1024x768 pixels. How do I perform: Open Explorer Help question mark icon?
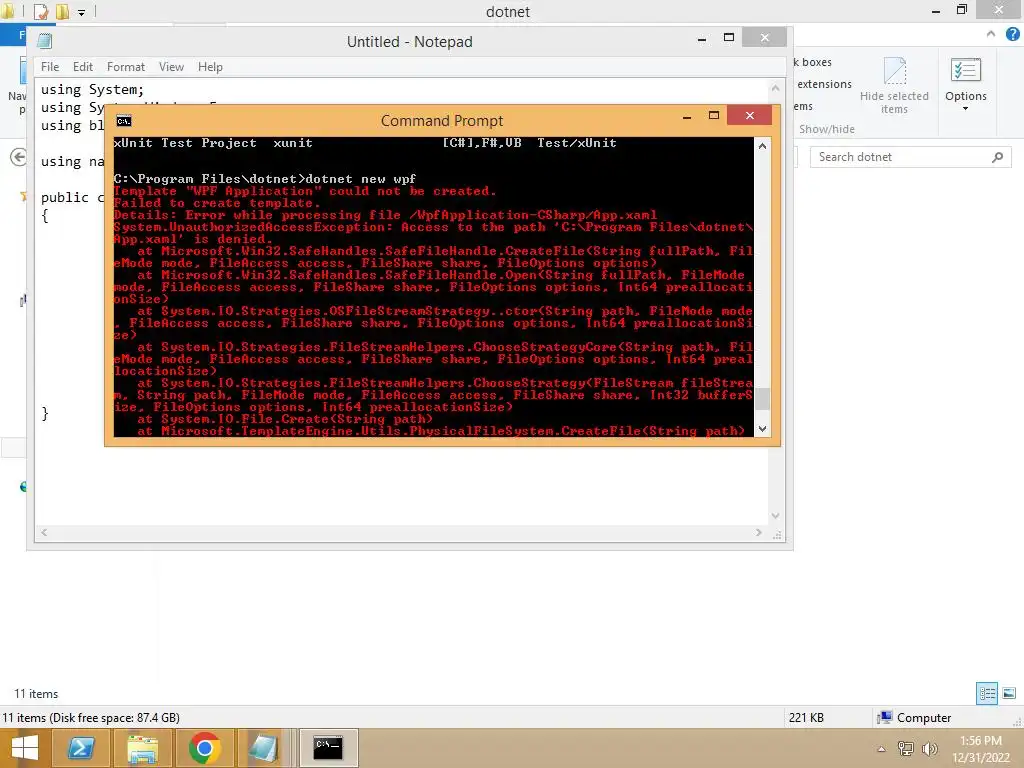pyautogui.click(x=1012, y=33)
